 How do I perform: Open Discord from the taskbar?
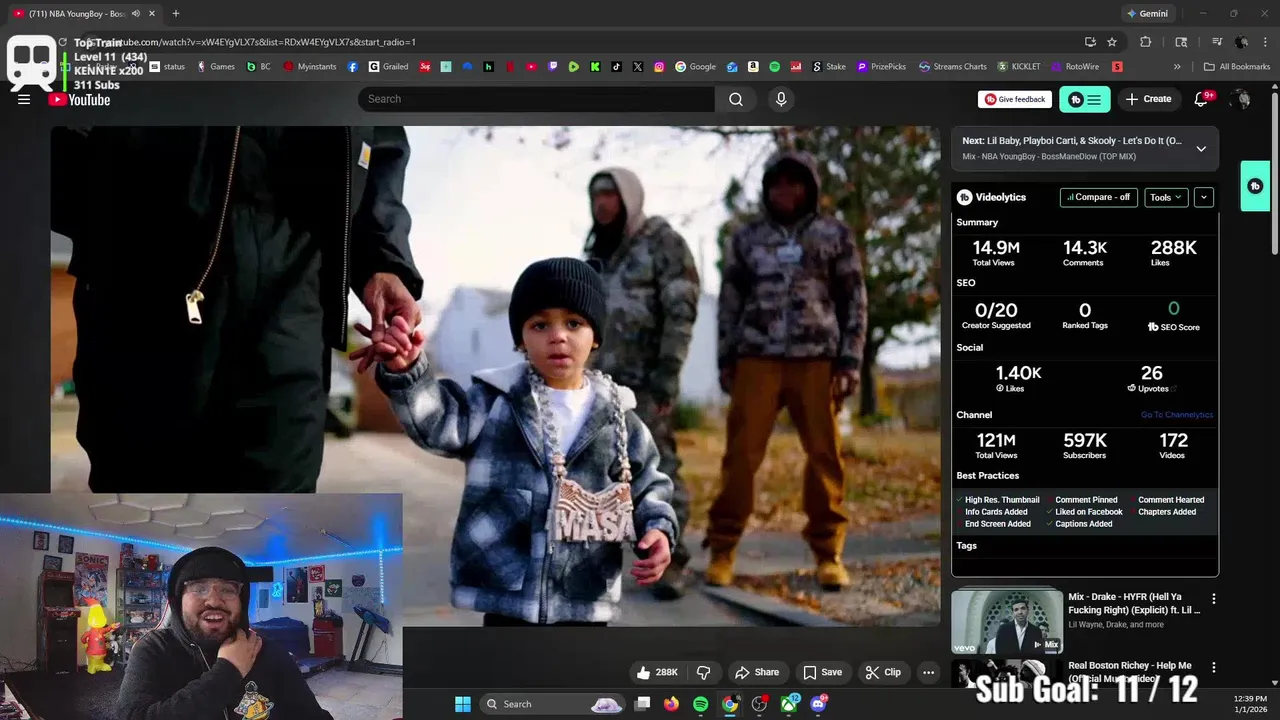click(x=819, y=704)
